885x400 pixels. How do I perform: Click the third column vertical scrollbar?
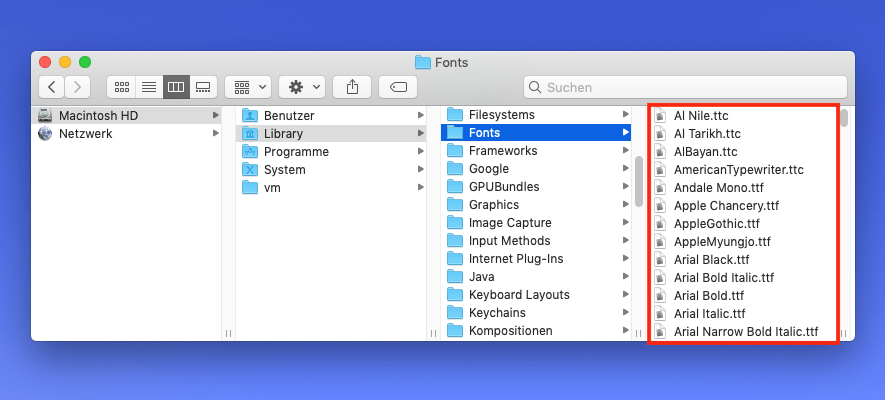coord(638,180)
